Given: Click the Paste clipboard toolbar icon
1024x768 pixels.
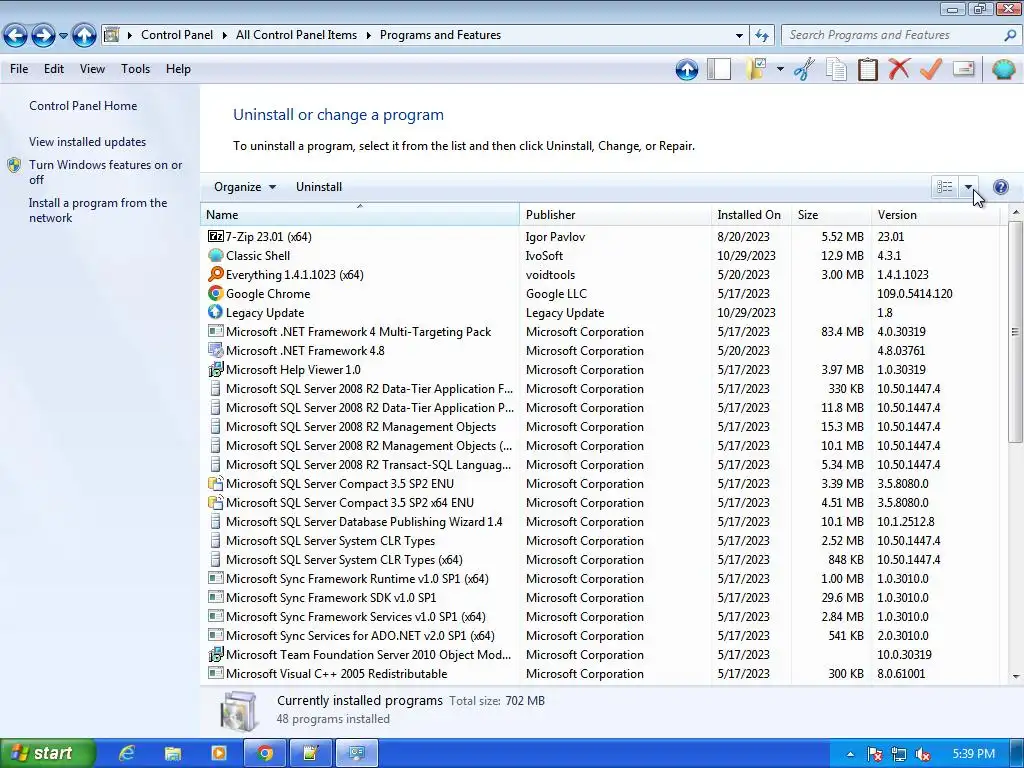Looking at the screenshot, I should coord(867,69).
